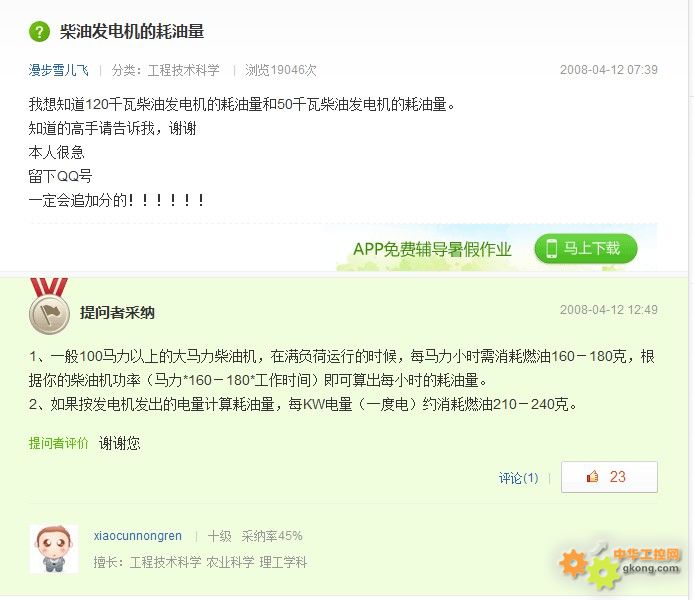
Task: Click the 理工学科 expertise tag
Action: [x=283, y=562]
